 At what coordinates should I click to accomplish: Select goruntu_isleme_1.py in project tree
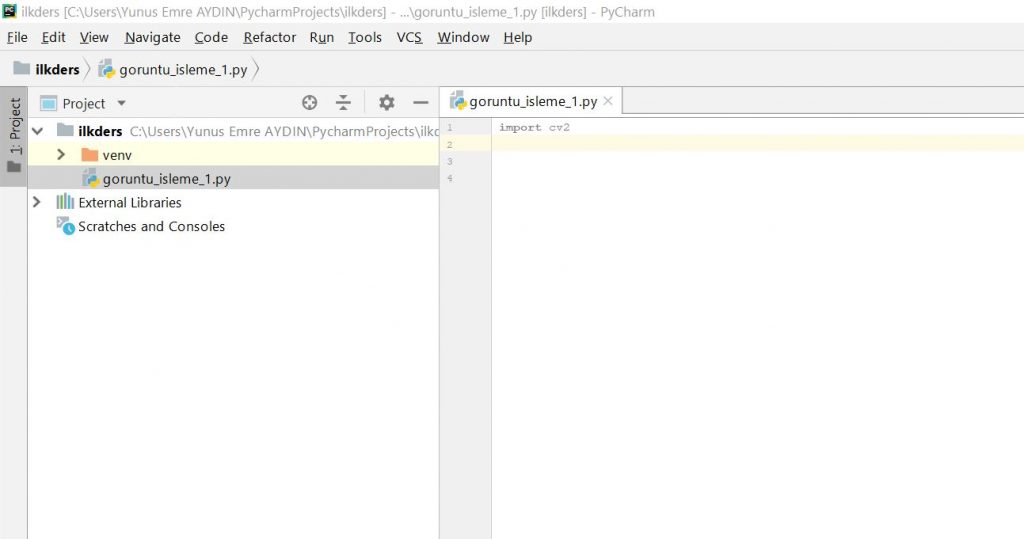(166, 179)
